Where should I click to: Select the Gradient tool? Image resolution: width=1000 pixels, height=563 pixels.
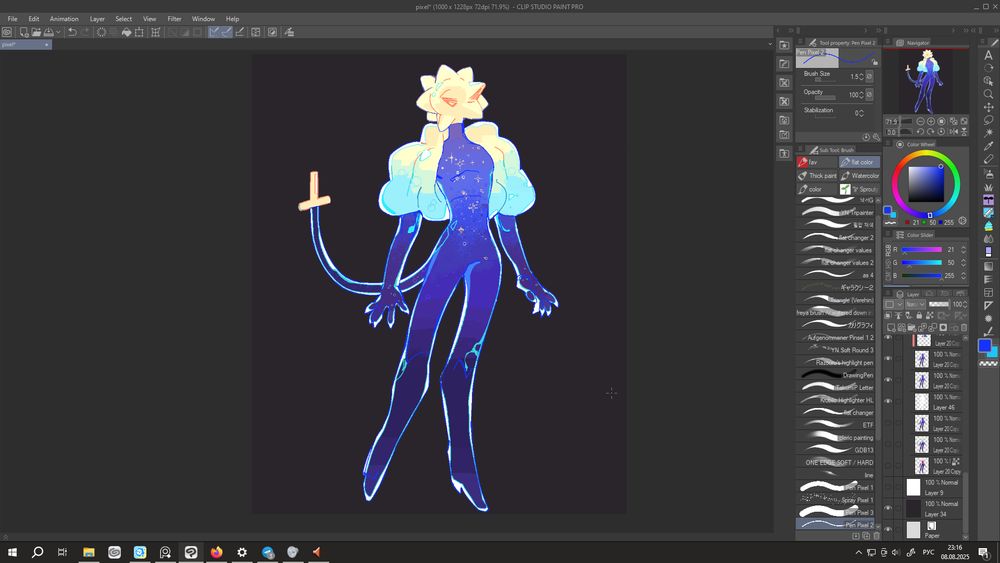click(x=989, y=266)
